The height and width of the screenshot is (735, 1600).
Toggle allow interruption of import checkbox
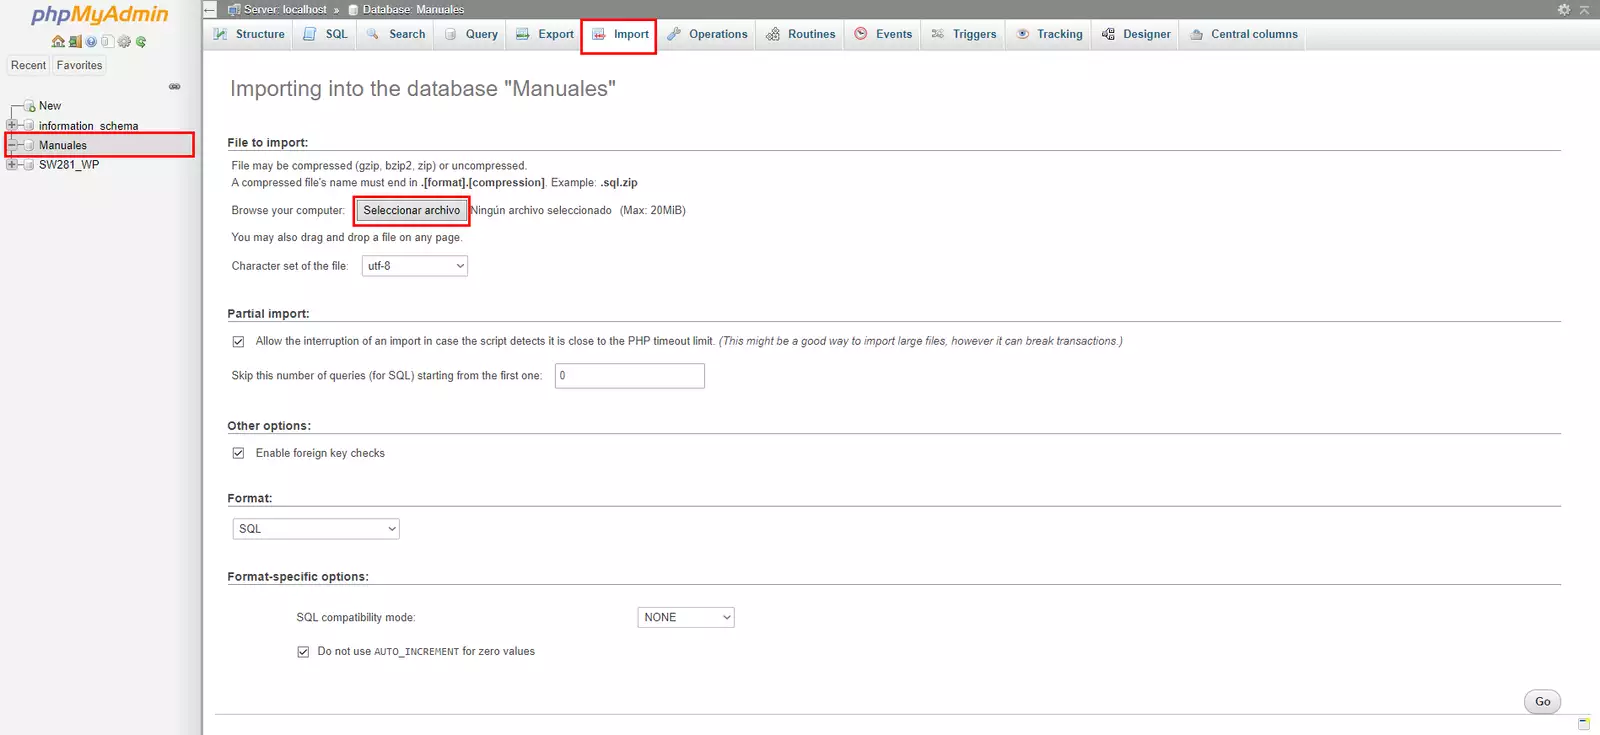click(x=238, y=342)
